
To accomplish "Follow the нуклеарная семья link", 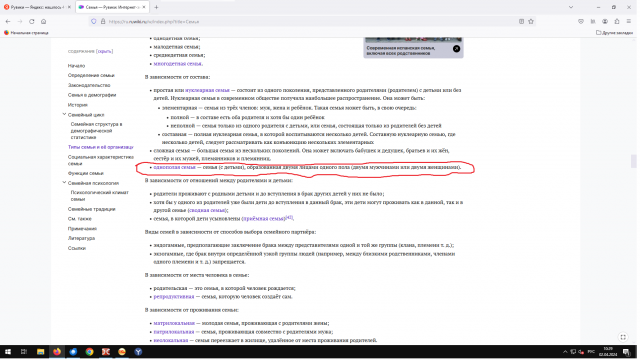I will (208, 91).
